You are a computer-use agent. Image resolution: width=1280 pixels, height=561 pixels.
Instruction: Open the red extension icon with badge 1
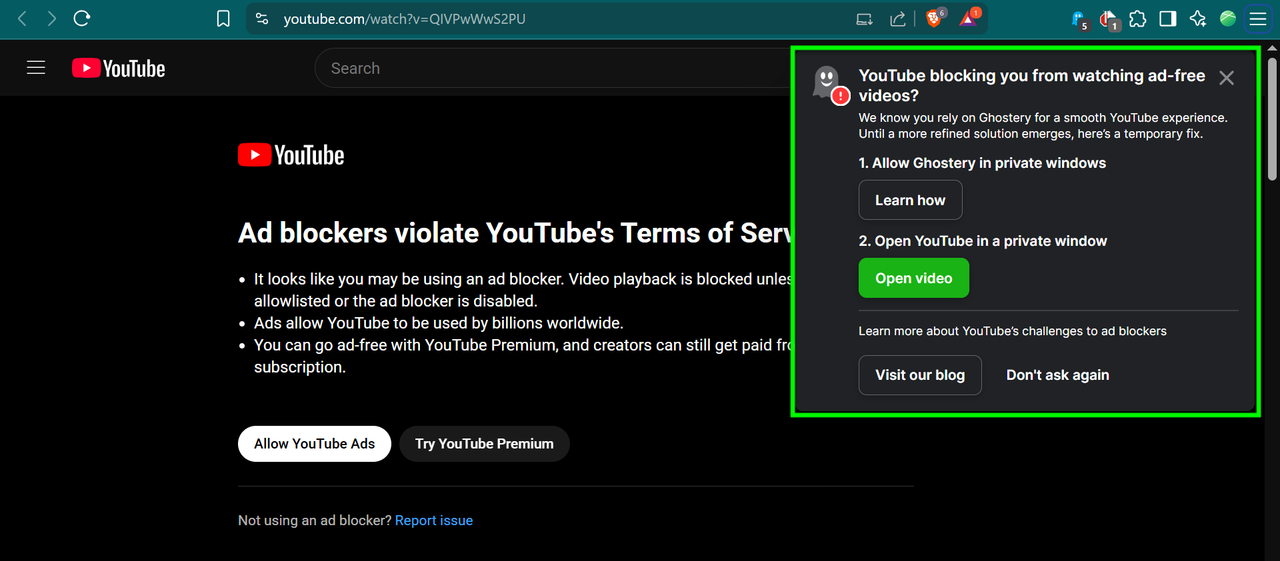[x=1108, y=19]
